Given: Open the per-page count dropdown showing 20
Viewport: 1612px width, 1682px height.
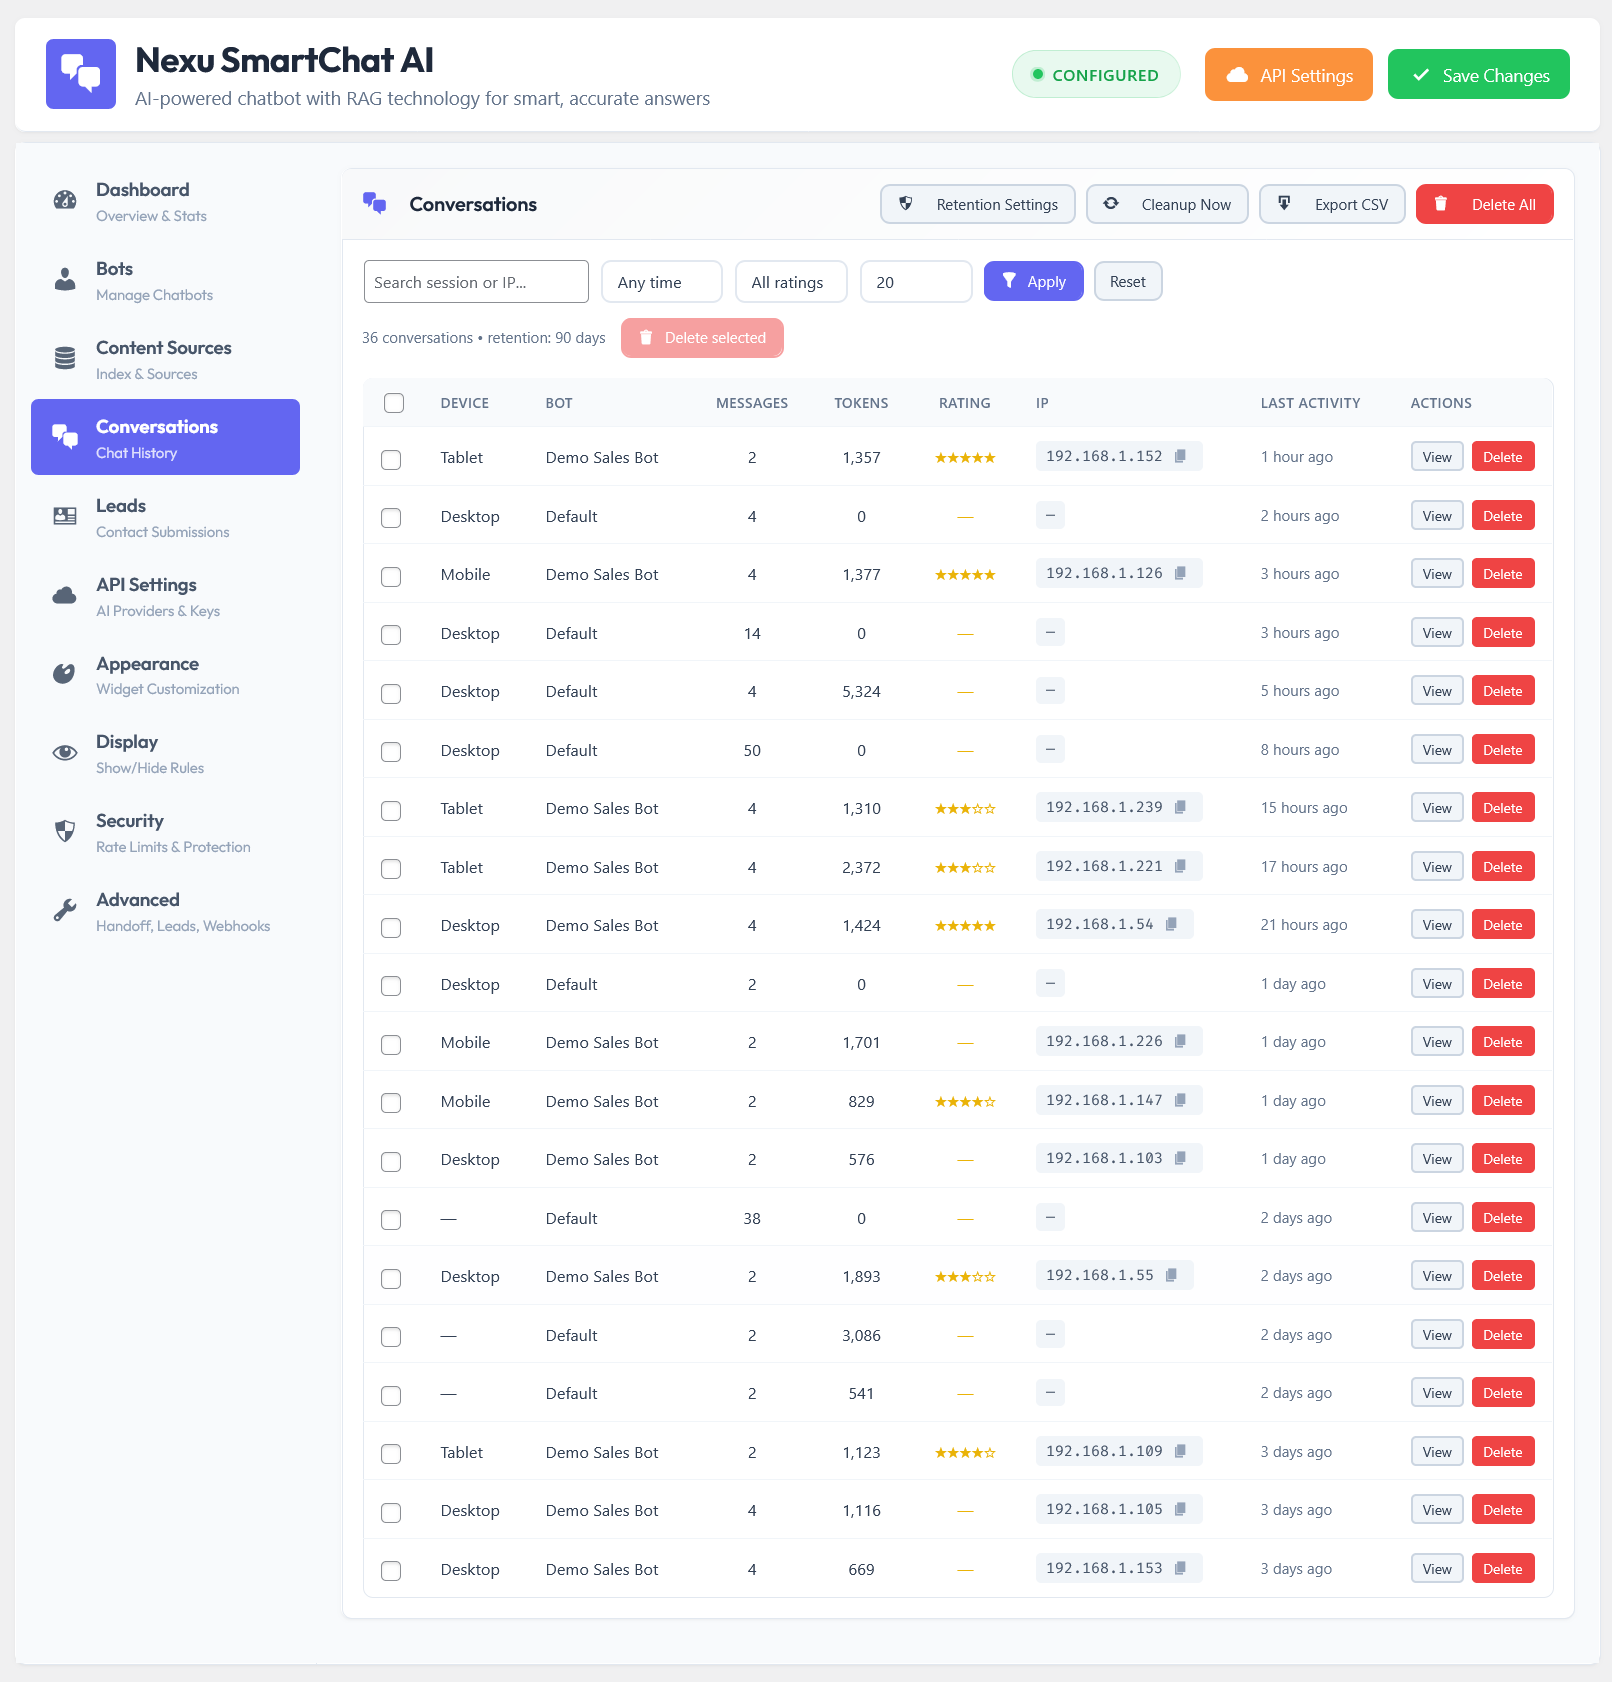Looking at the screenshot, I should [916, 282].
